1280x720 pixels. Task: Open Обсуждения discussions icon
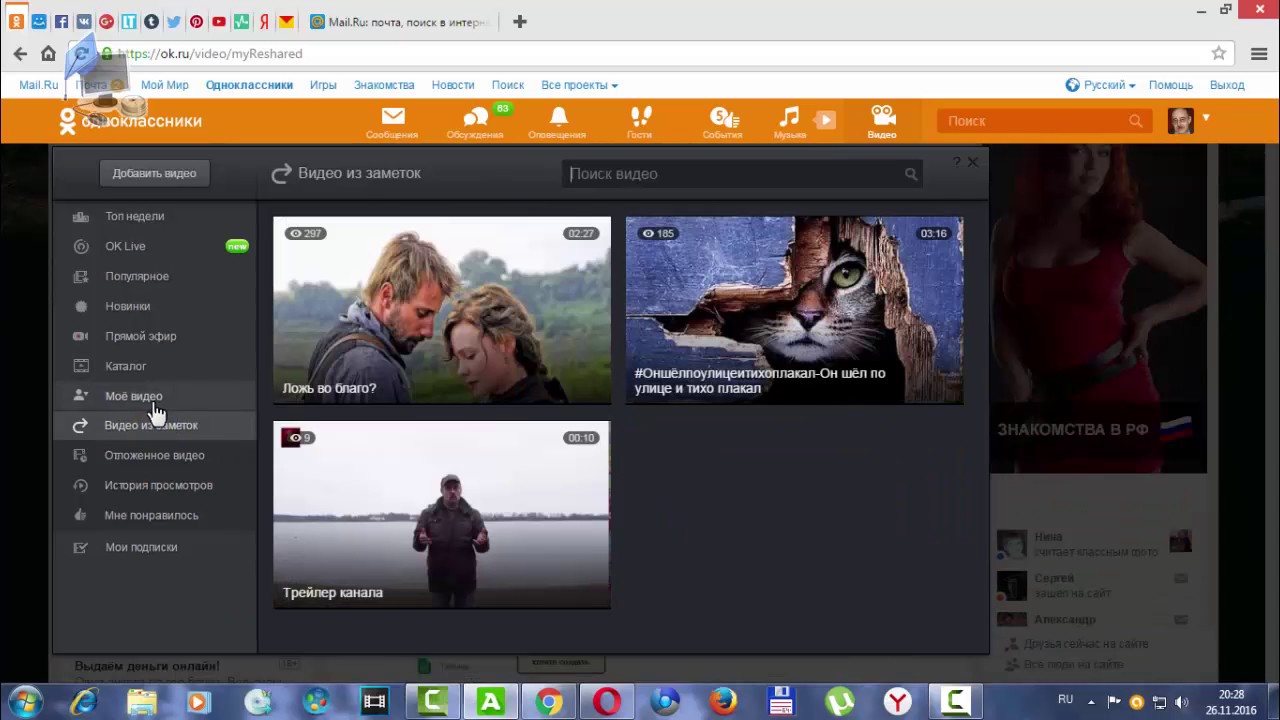coord(475,122)
